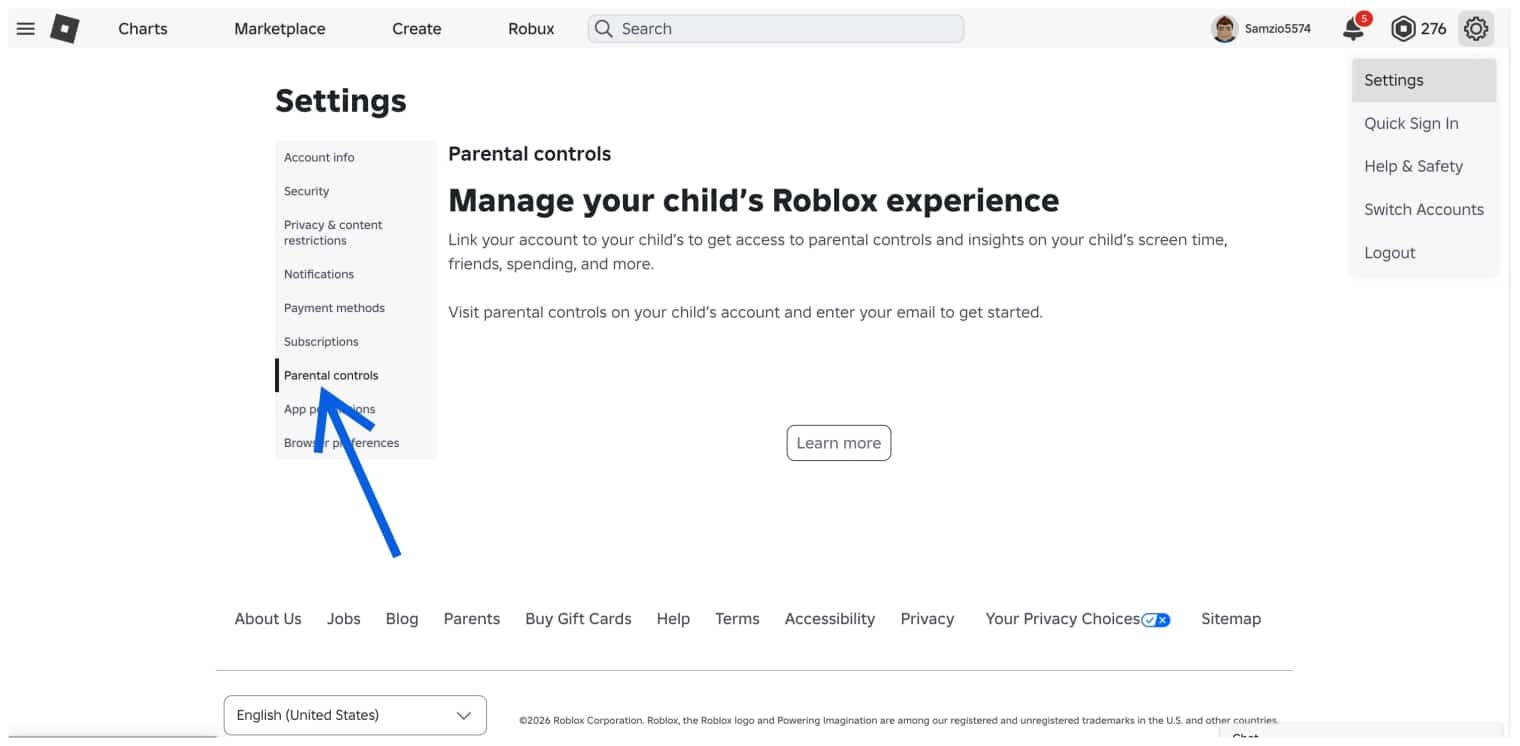Navigate to the Marketplace tab
Viewport: 1520px width, 746px height.
point(279,29)
